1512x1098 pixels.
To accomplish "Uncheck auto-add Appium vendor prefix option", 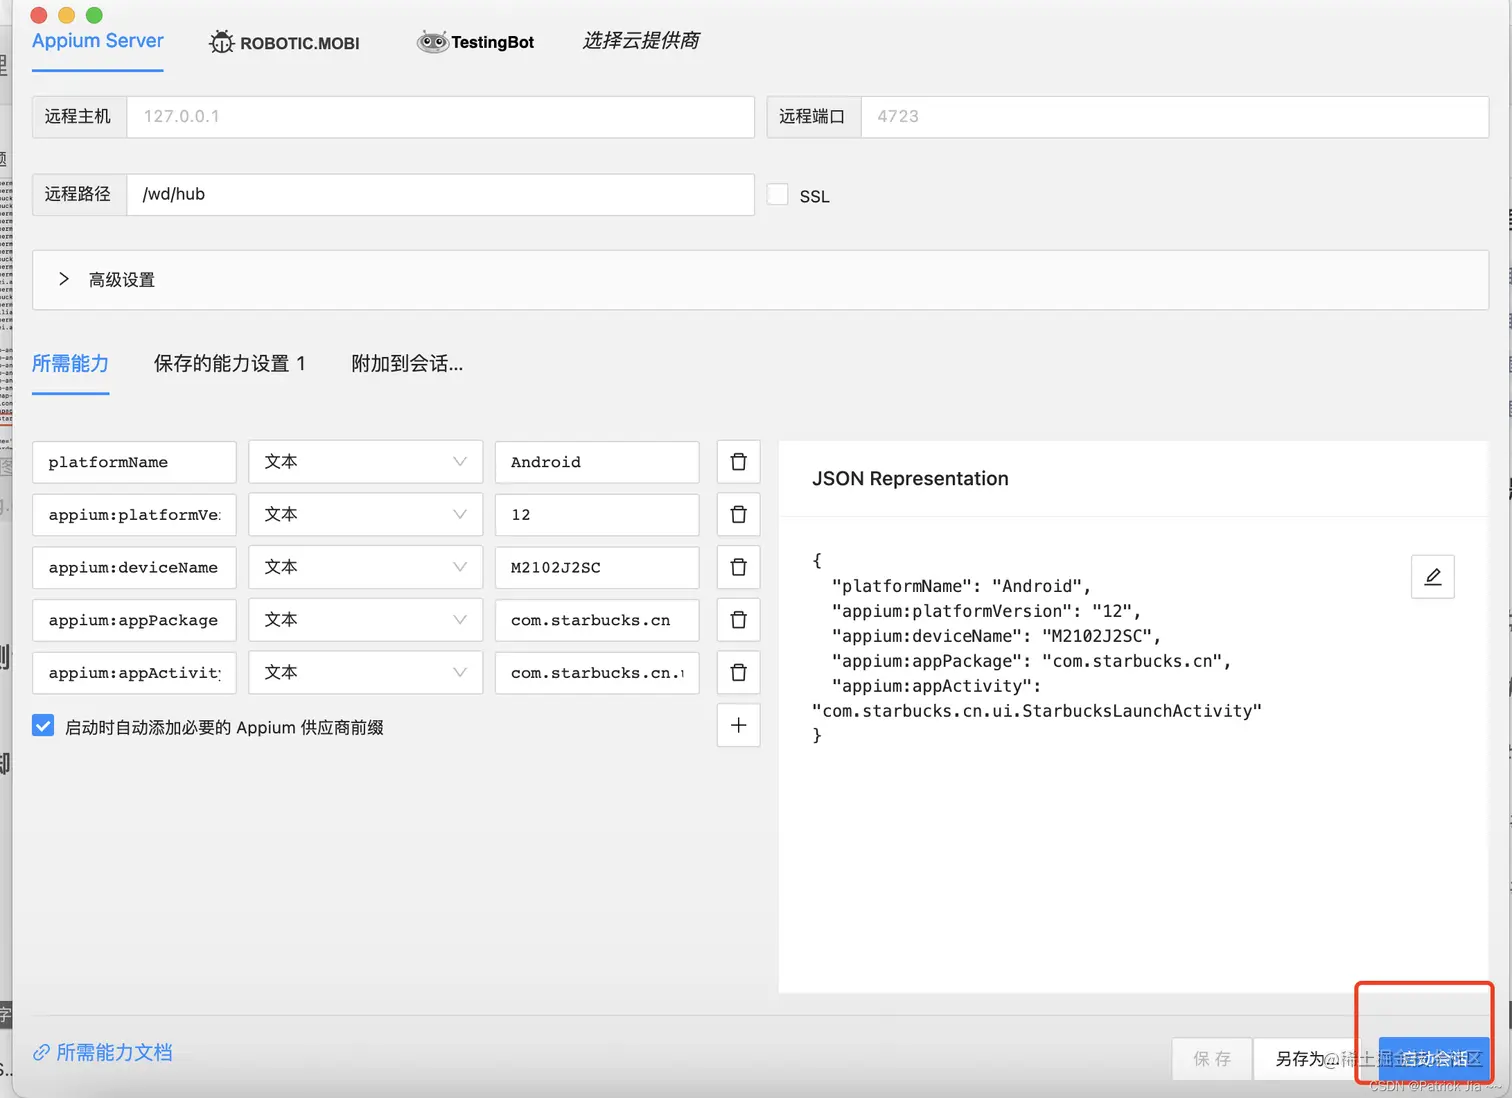I will coord(43,726).
